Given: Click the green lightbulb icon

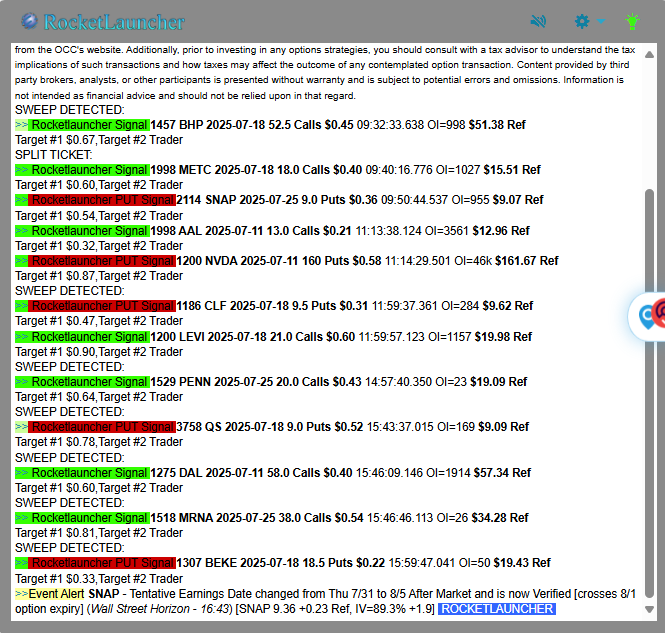Looking at the screenshot, I should coord(632,21).
